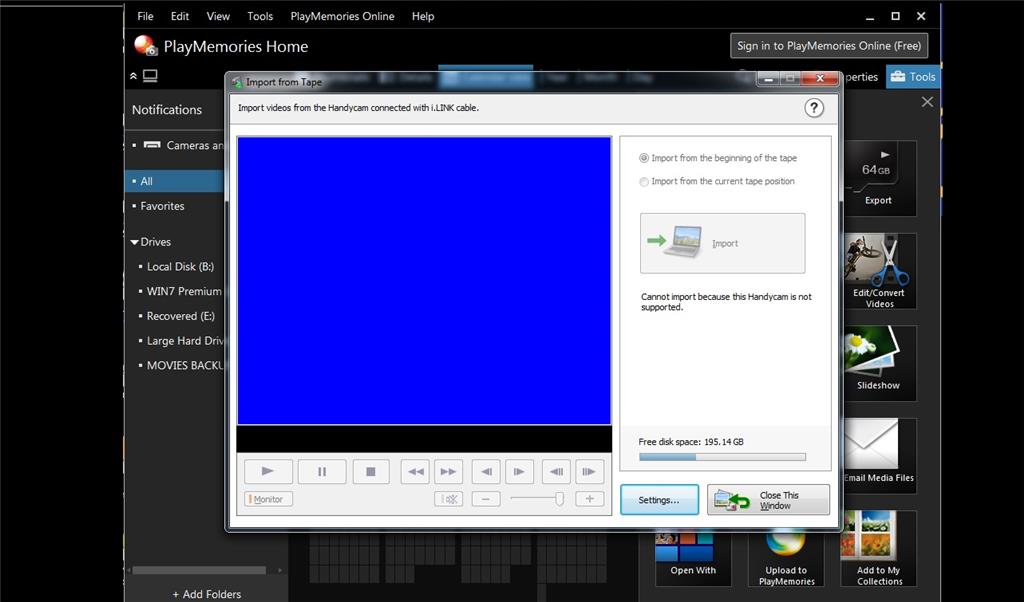Click the Export 64GB card tool
The image size is (1024, 602).
(x=879, y=178)
